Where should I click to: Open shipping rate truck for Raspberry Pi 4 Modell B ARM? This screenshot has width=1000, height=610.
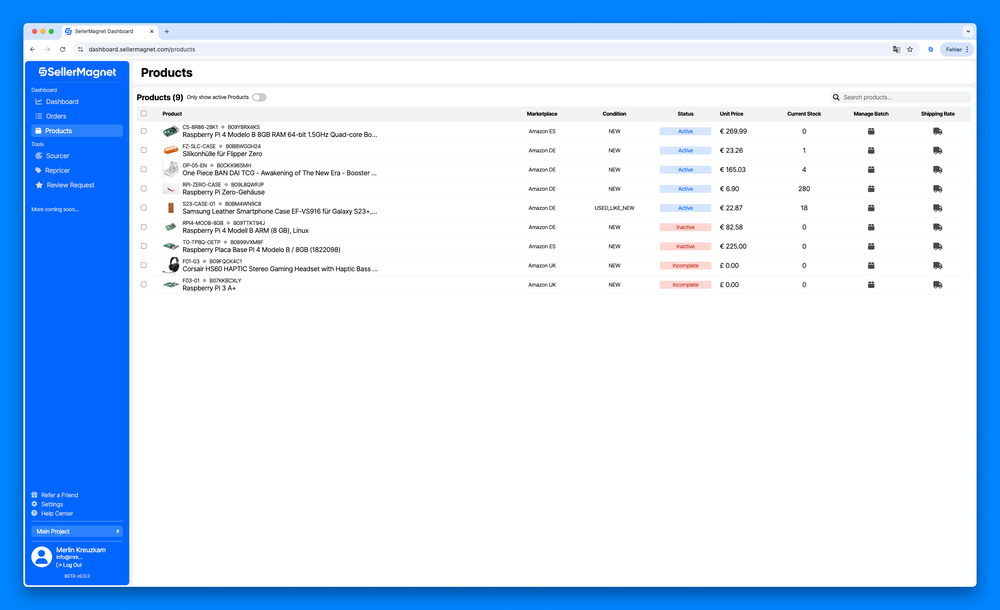pyautogui.click(x=938, y=227)
